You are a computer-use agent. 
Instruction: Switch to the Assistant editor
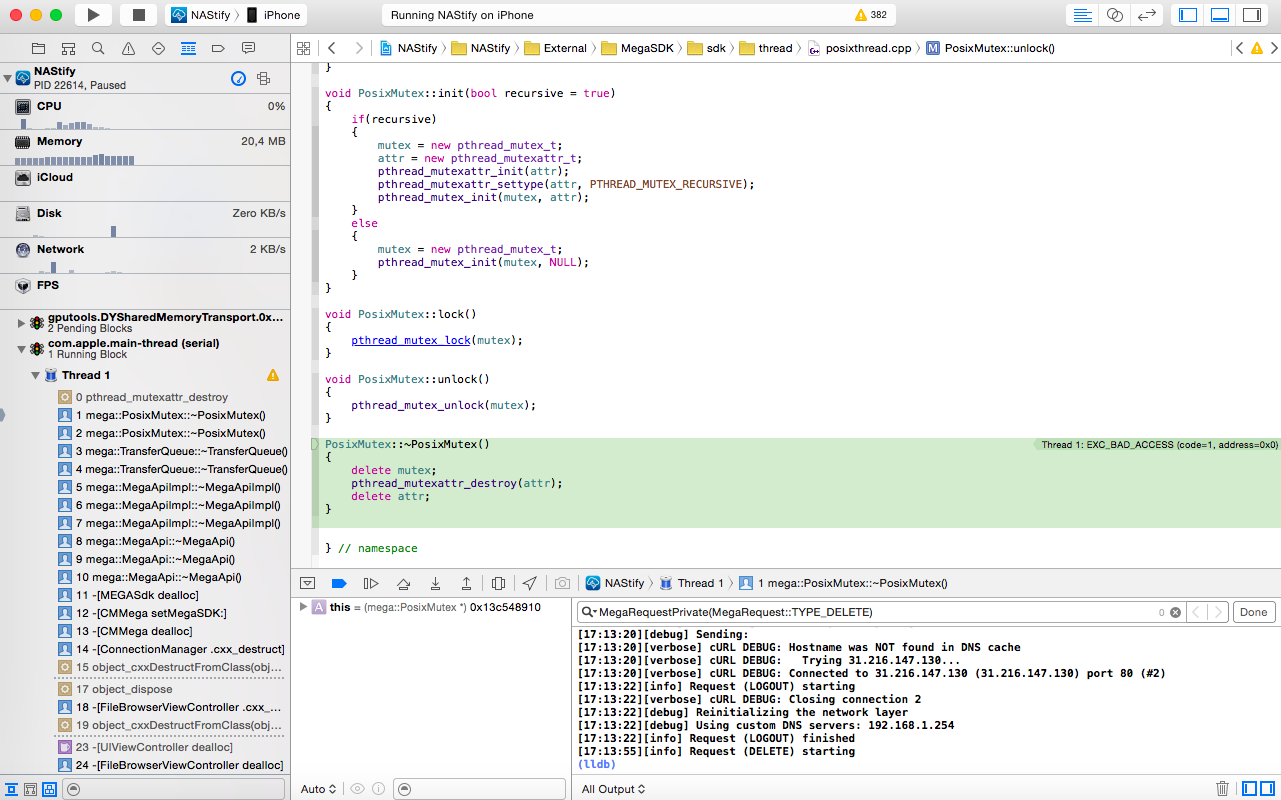[x=1114, y=15]
